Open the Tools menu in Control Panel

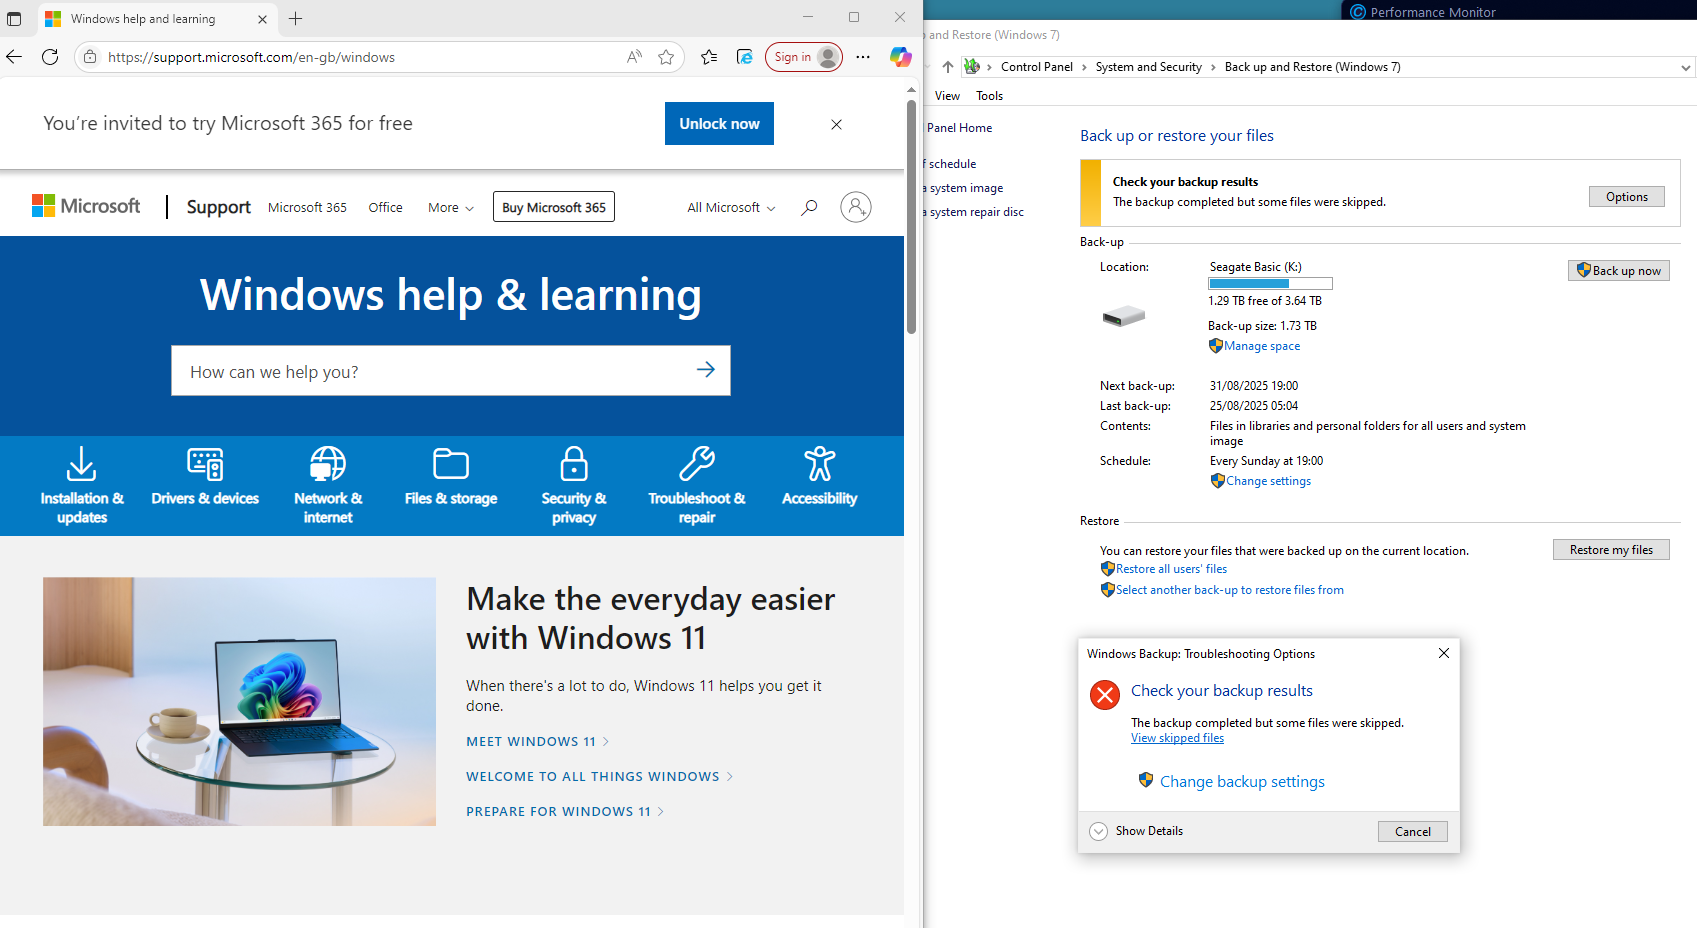tap(989, 96)
